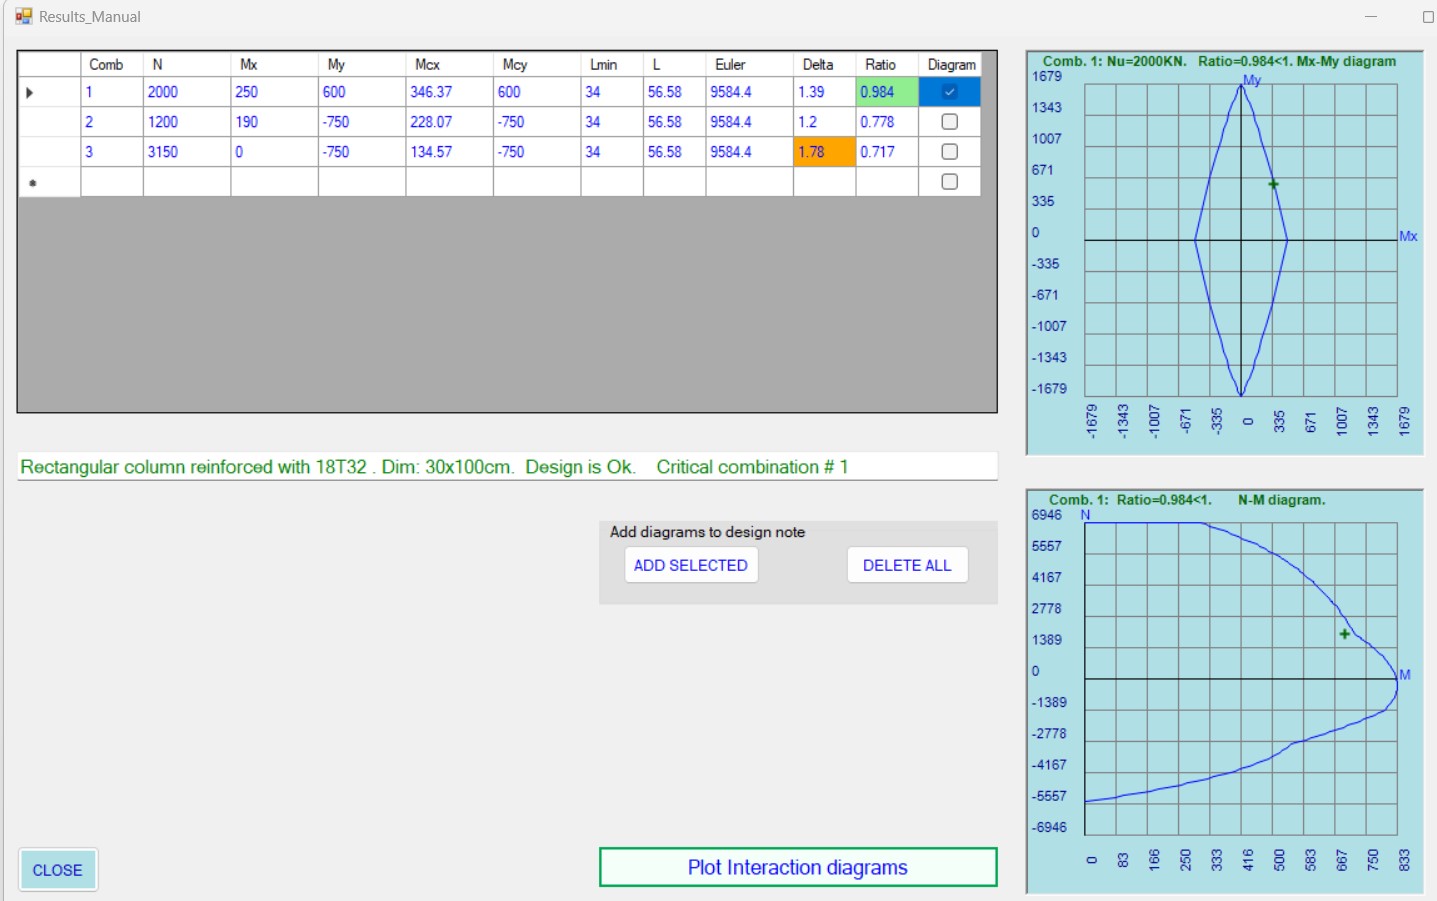Click the DELETE ALL button
Viewport: 1437px width, 901px height.
coord(907,565)
